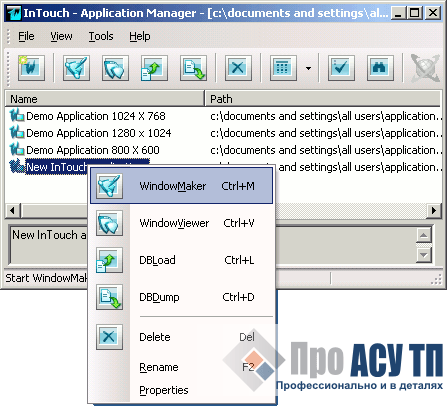Launch WindowMaker from the toolbar
This screenshot has width=447, height=407.
coord(76,68)
